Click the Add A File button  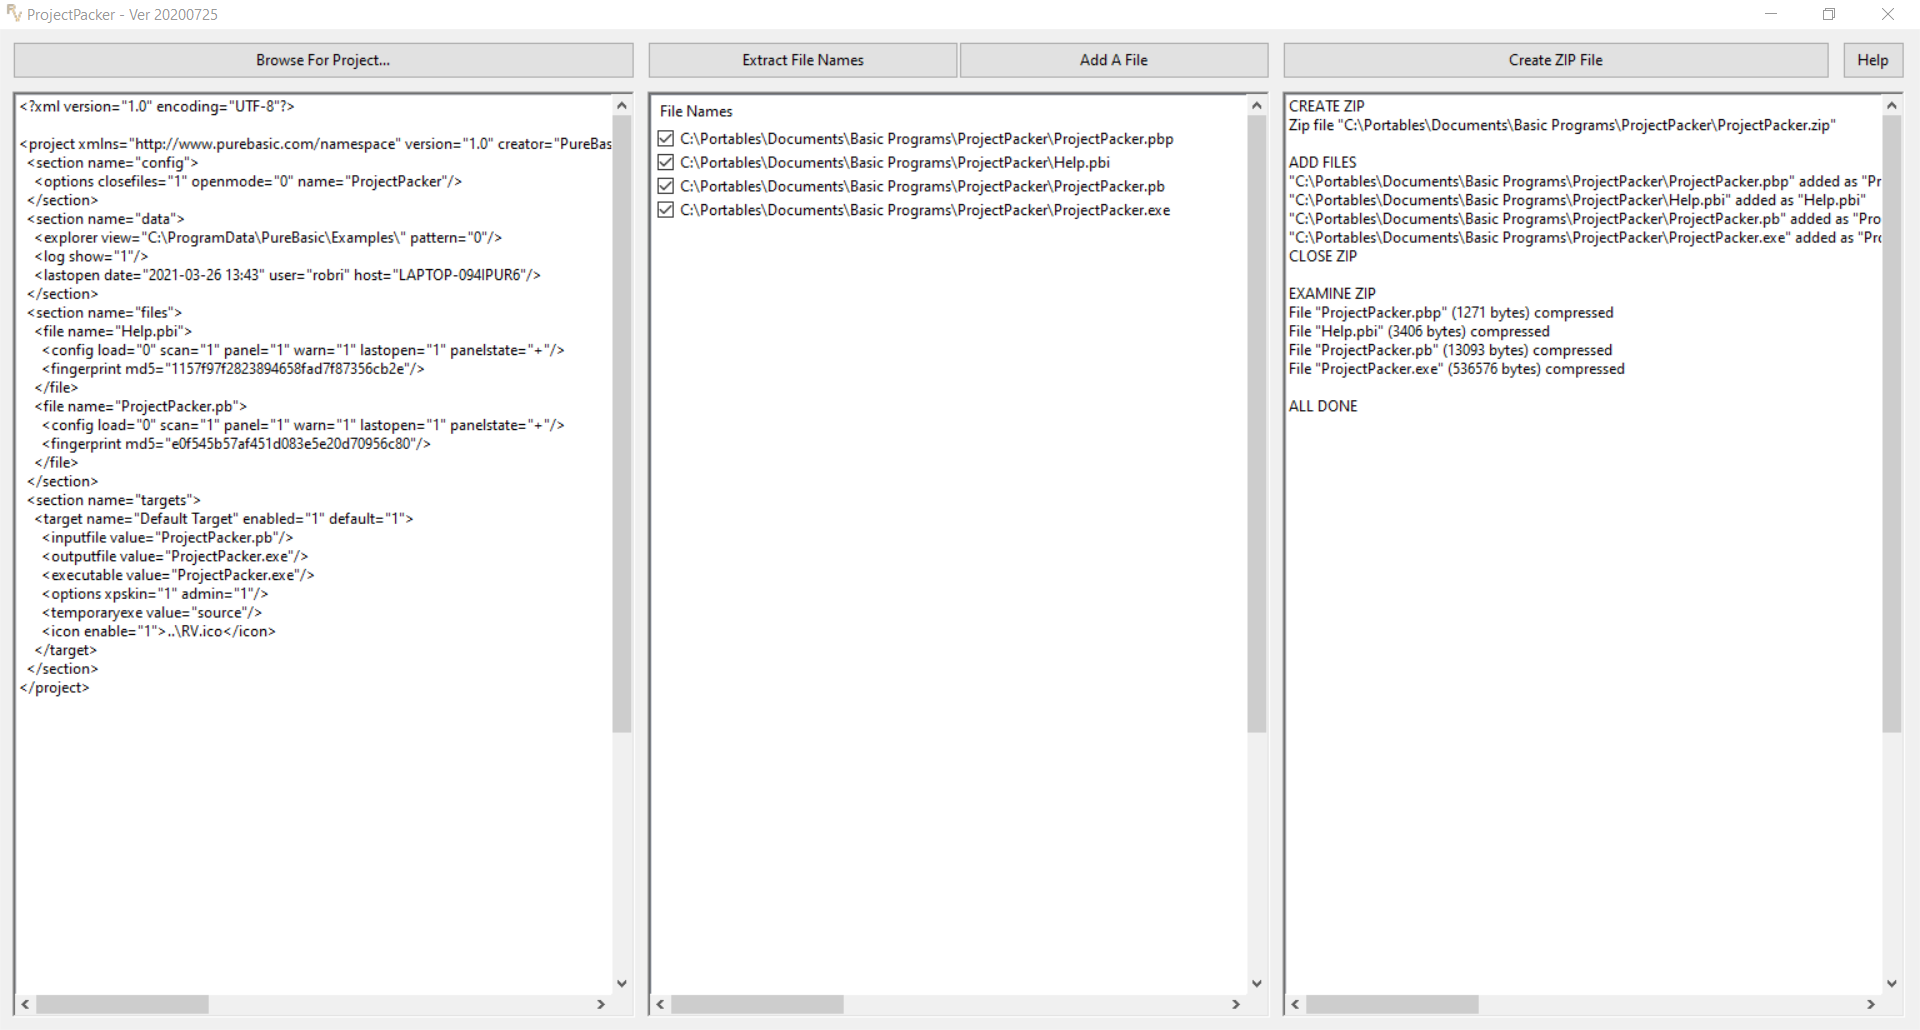point(1113,60)
